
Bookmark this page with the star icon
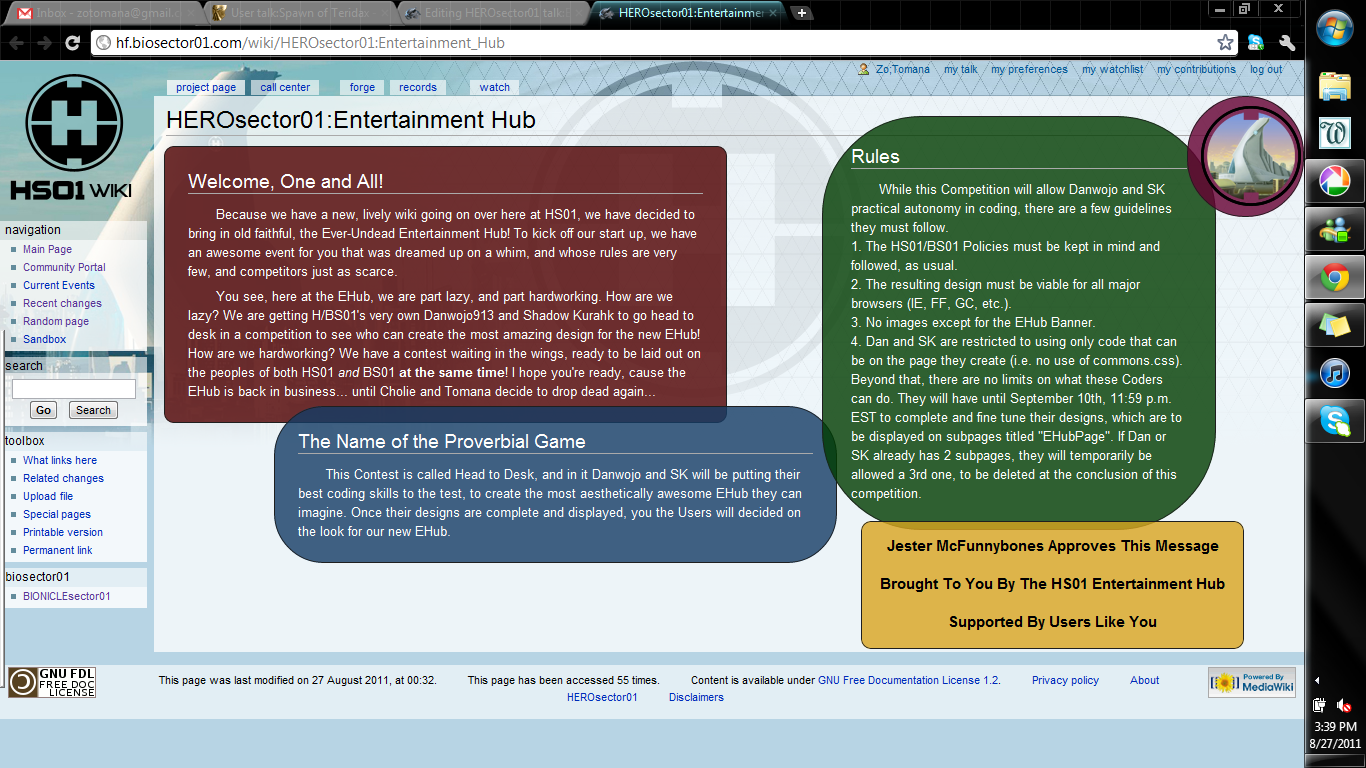click(x=1225, y=43)
